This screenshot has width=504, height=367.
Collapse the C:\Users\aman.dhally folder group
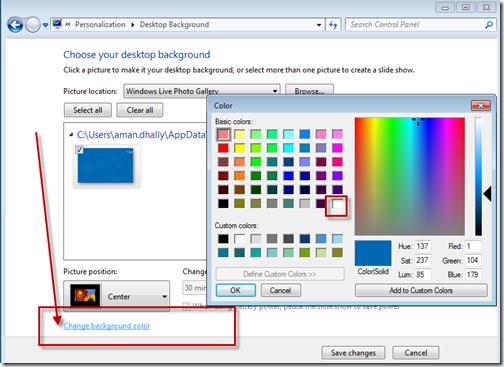(x=71, y=135)
